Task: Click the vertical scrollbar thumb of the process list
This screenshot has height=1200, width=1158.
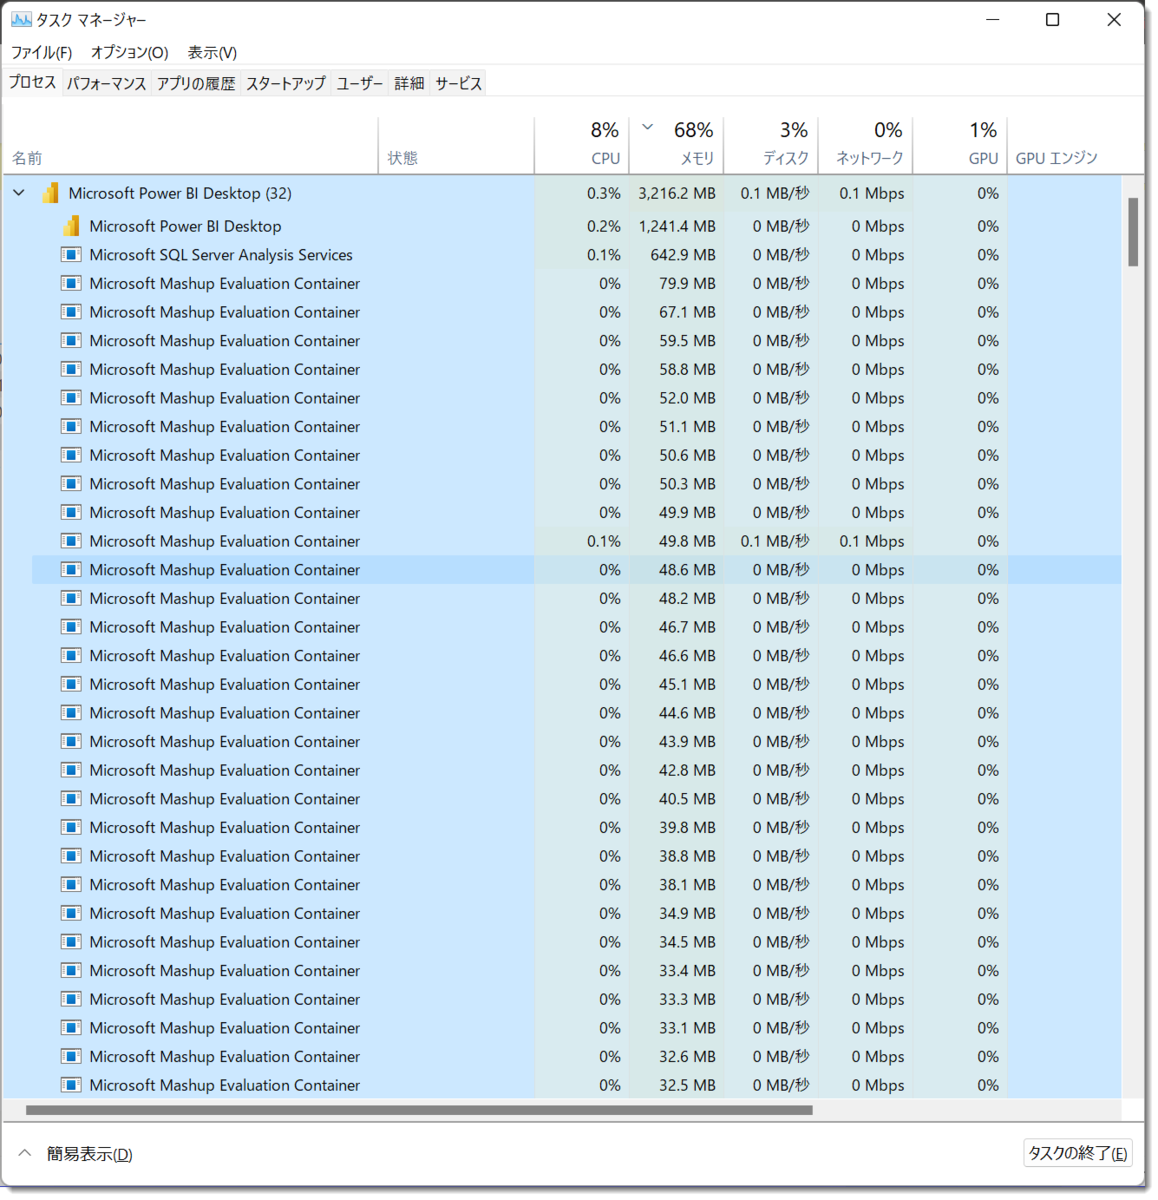Action: 1133,232
